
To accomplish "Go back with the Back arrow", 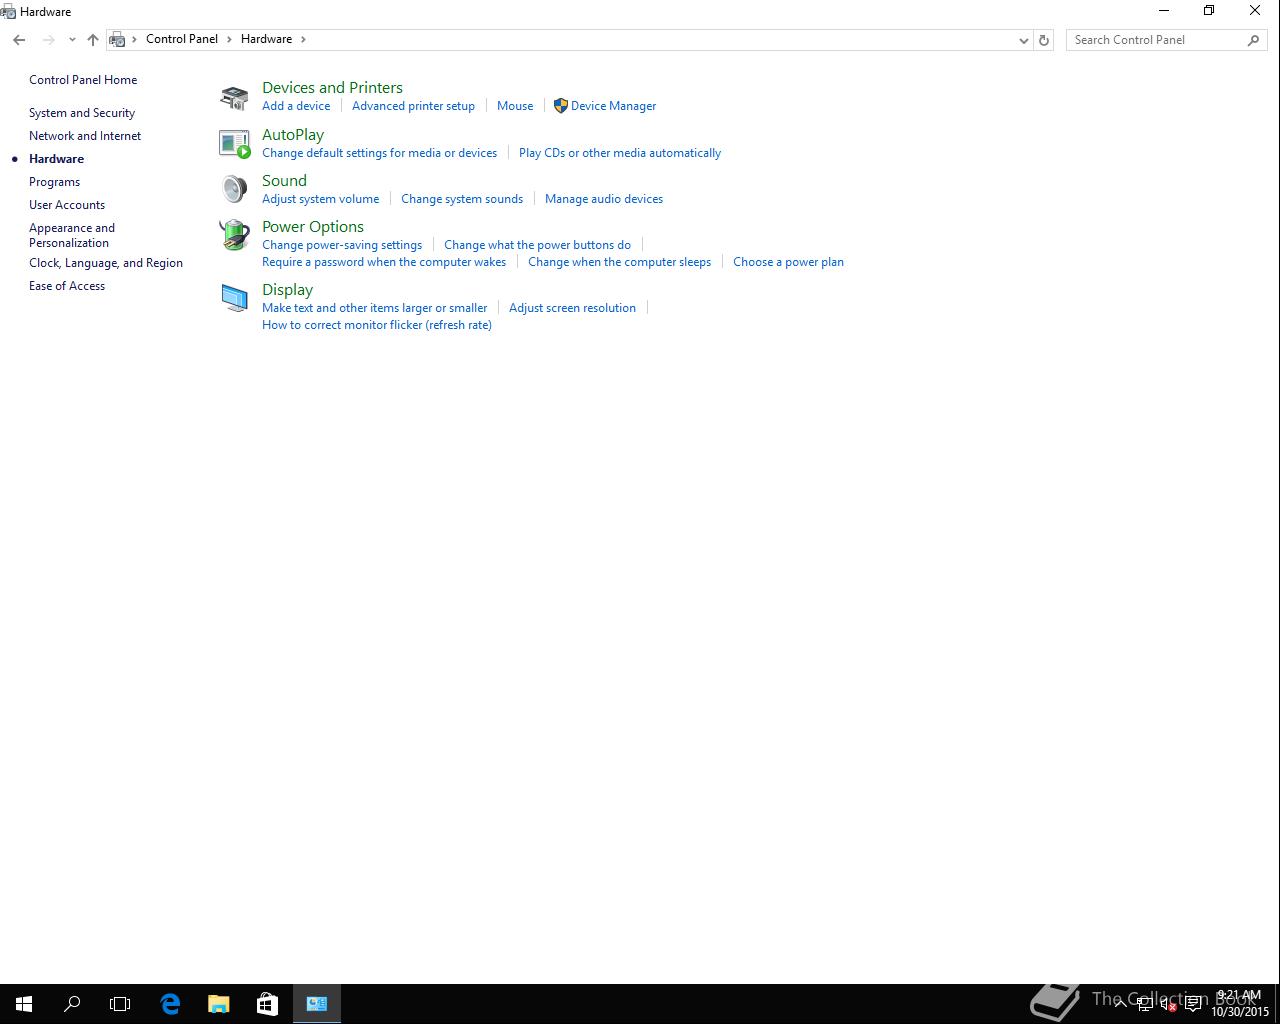I will click(x=19, y=40).
